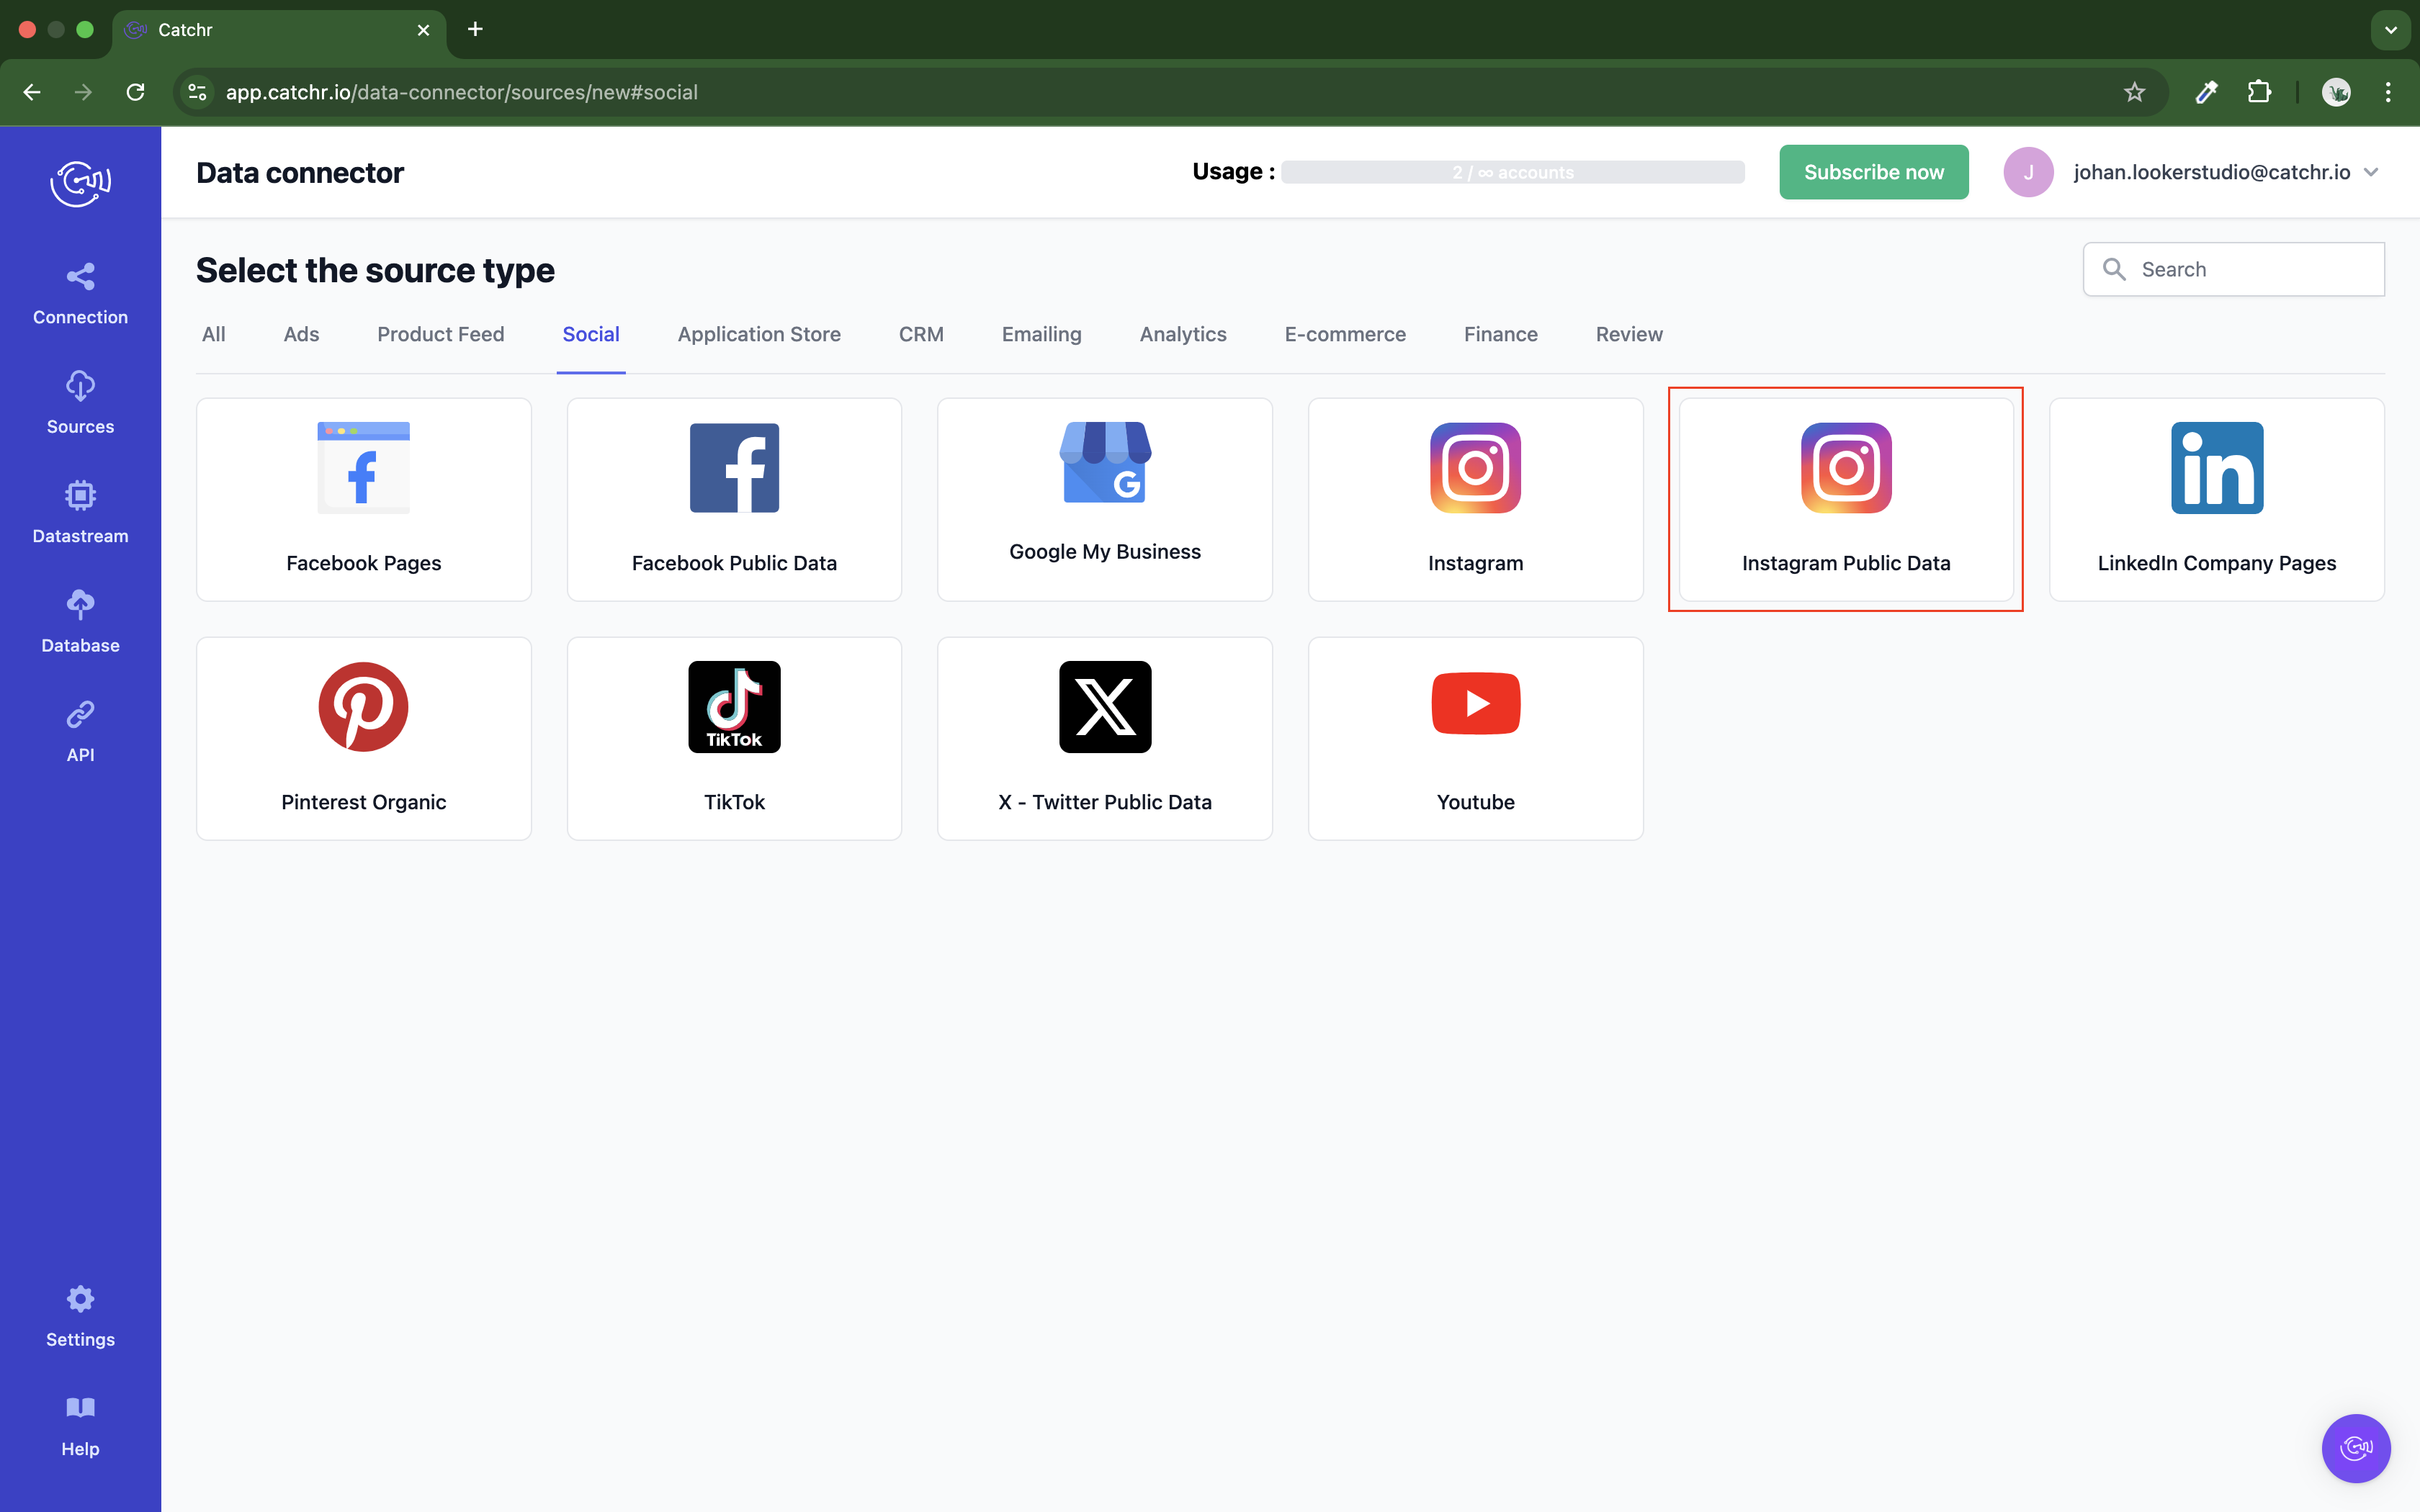Go back with the browser arrow
This screenshot has width=2420, height=1512.
tap(32, 92)
